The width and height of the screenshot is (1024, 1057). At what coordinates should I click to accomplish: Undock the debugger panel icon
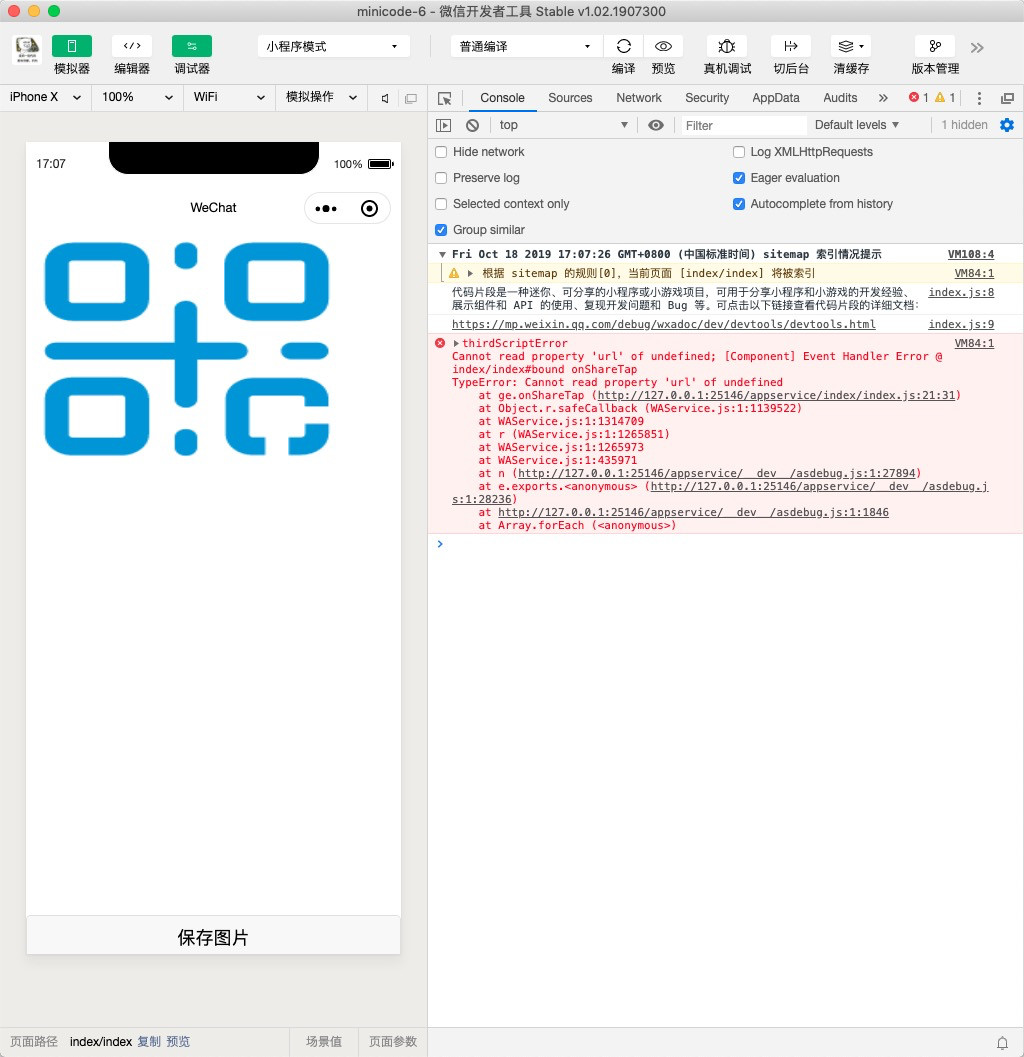click(1007, 98)
